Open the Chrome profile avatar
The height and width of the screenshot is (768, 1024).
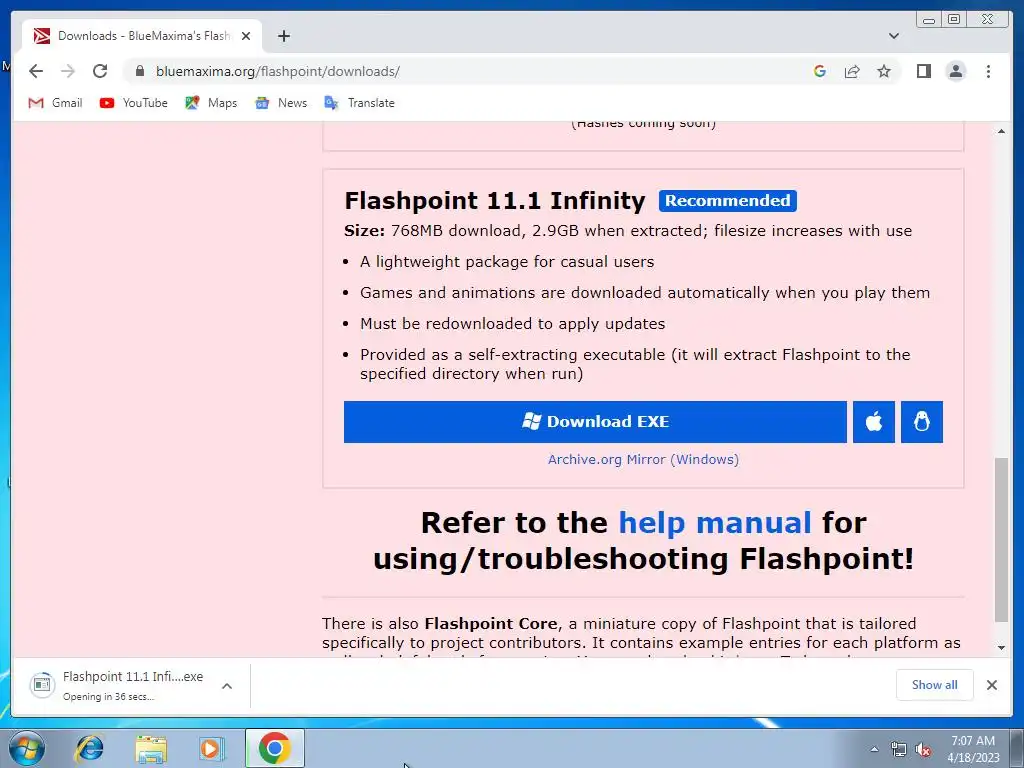pos(956,71)
